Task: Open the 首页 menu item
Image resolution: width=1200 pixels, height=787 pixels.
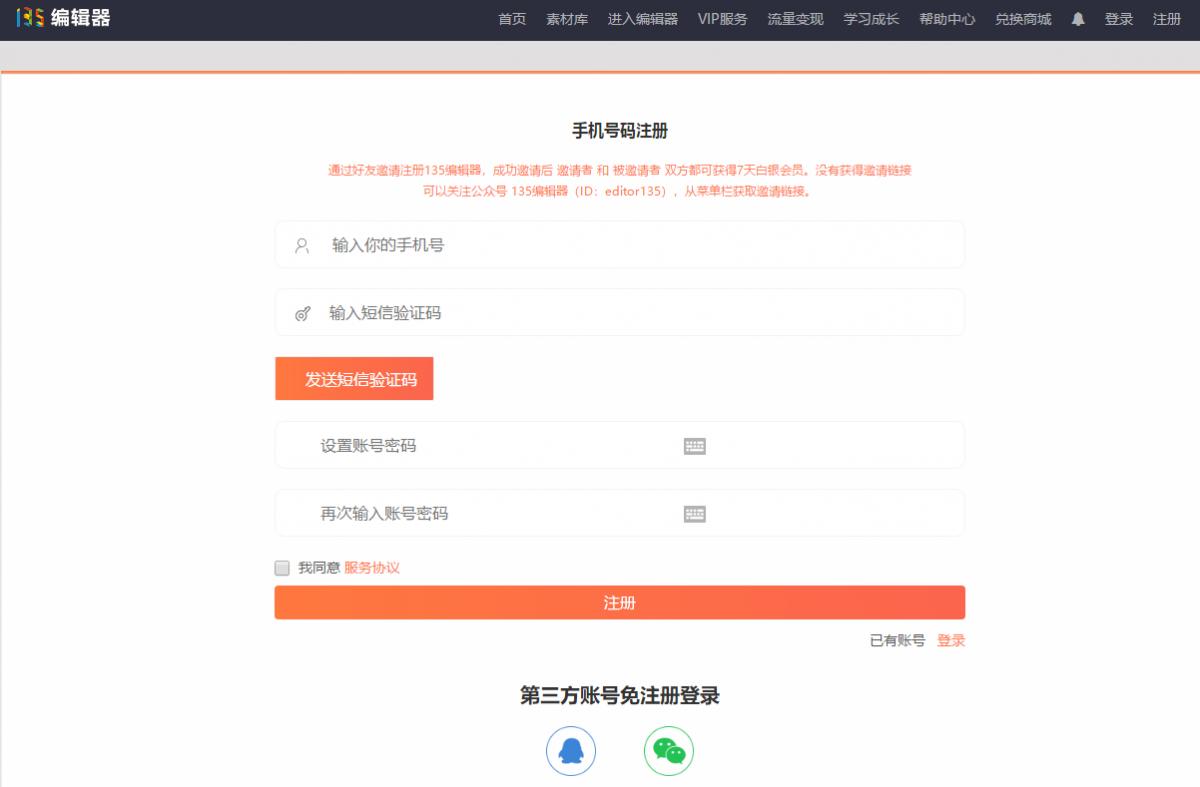Action: click(x=513, y=18)
